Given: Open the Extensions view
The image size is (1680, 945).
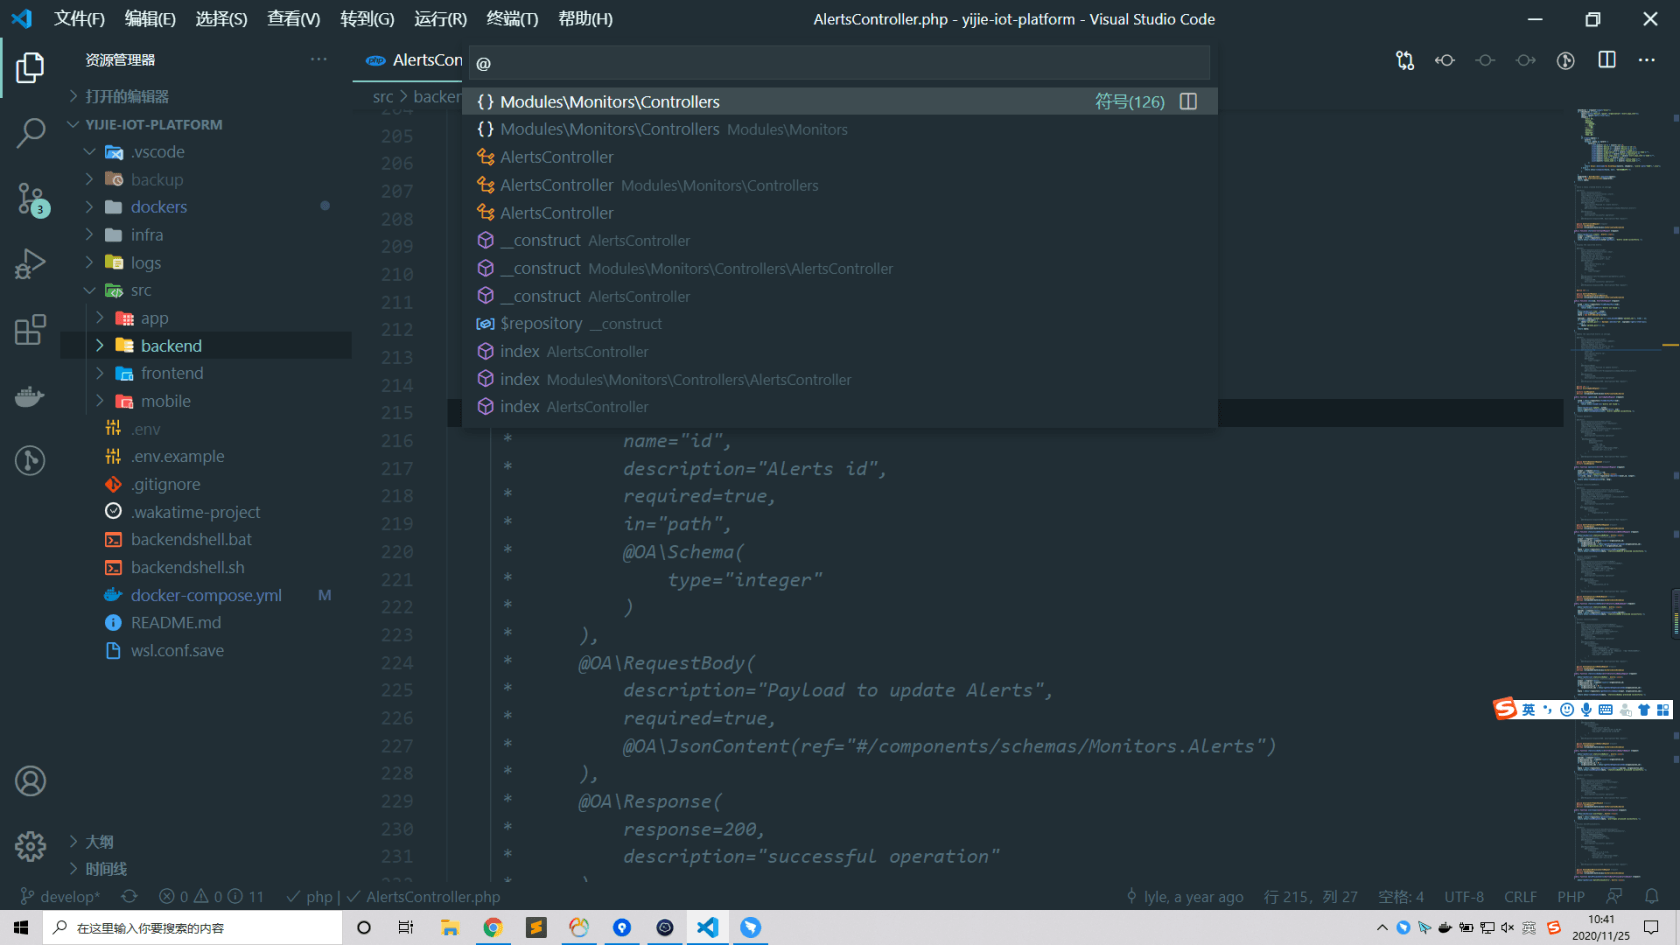Looking at the screenshot, I should click(30, 329).
